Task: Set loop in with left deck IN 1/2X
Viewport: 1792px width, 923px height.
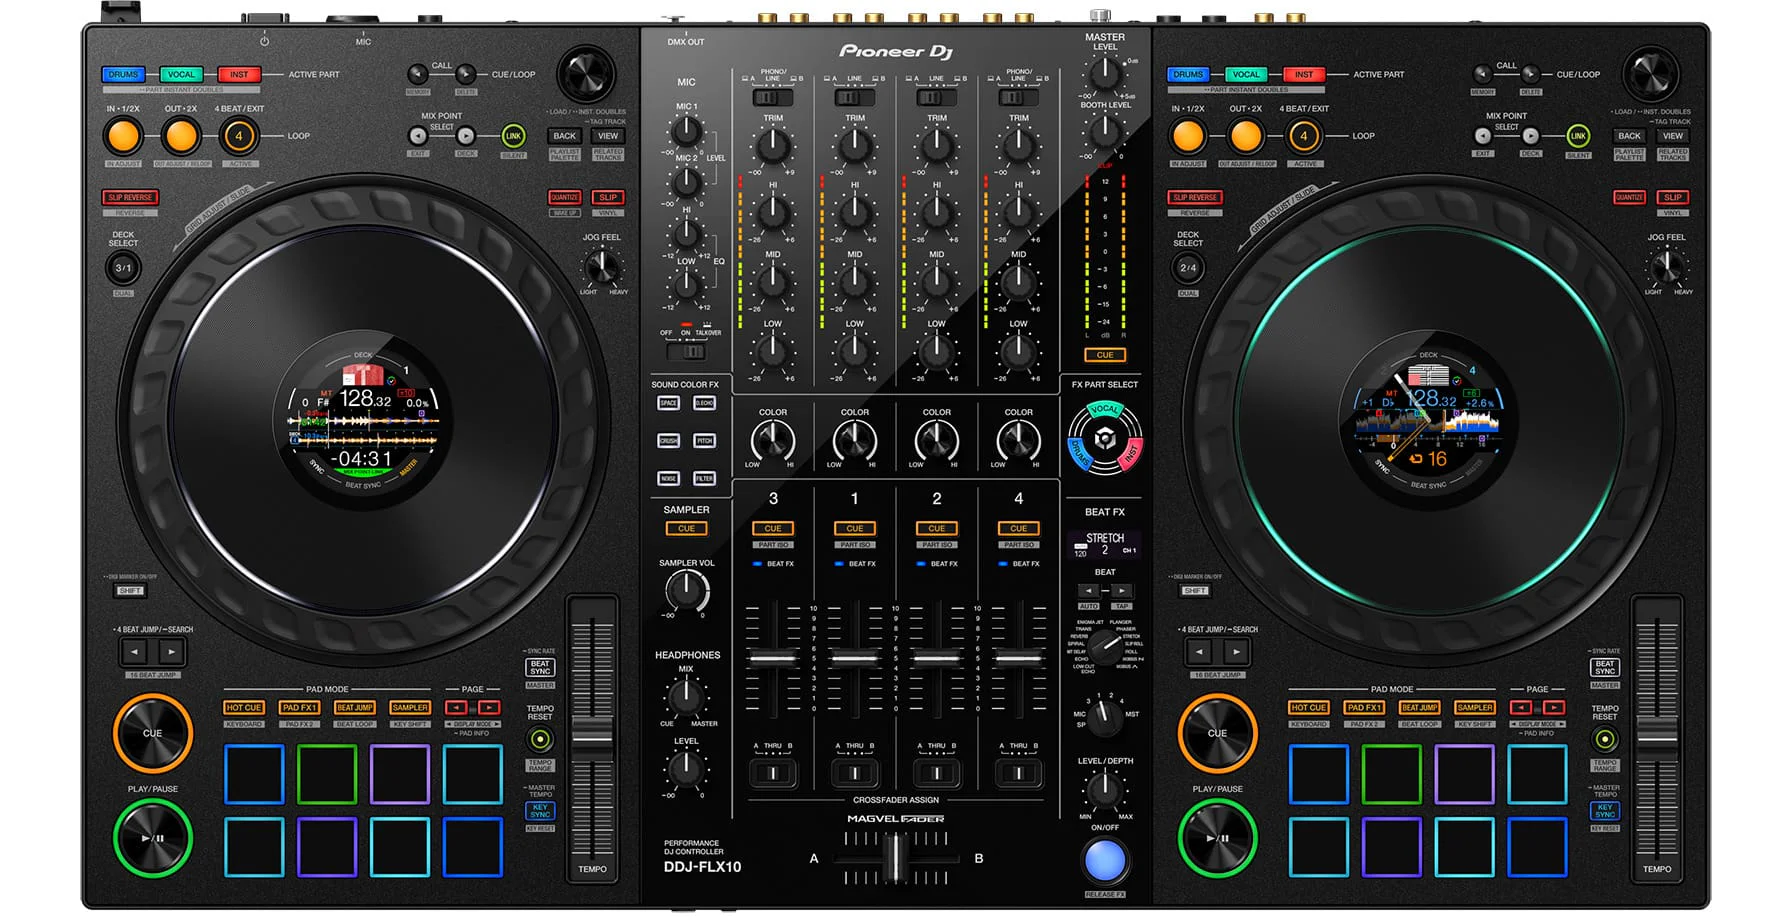Action: (123, 136)
